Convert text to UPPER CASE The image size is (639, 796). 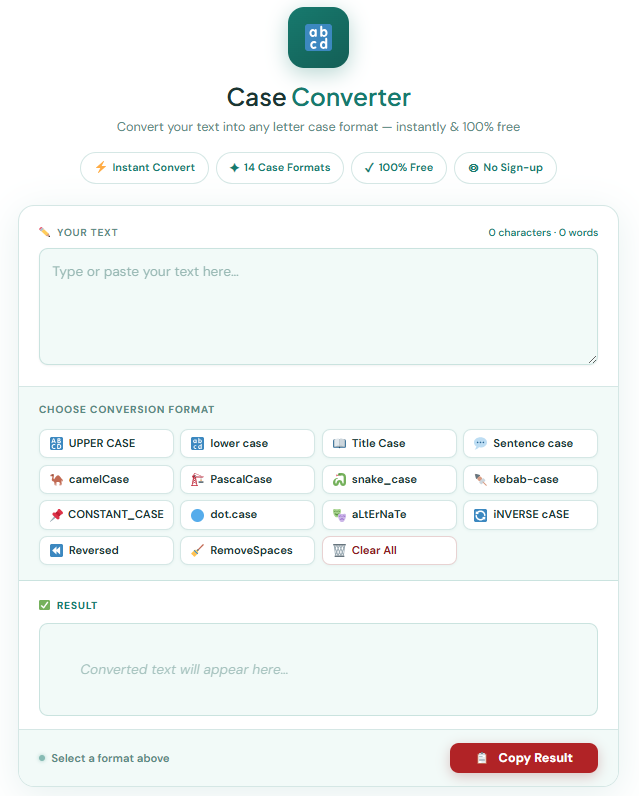point(106,444)
